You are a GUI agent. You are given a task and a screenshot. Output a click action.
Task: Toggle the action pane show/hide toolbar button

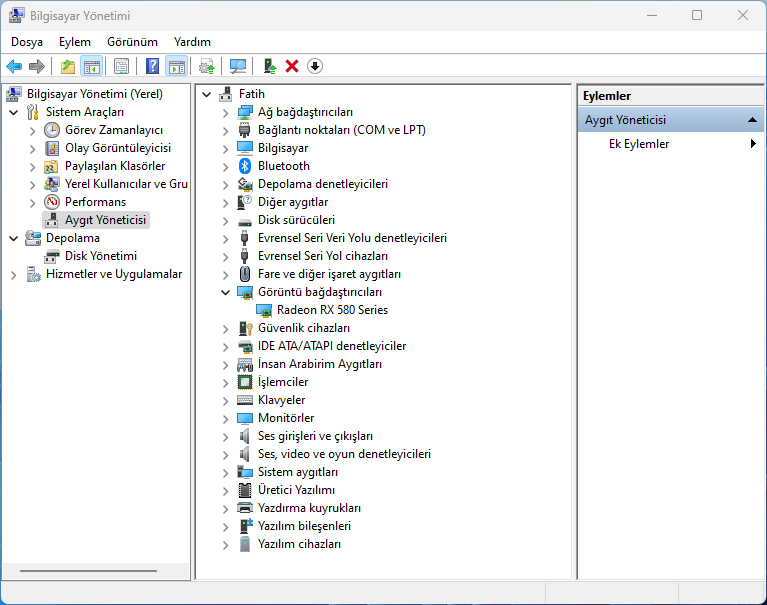tap(177, 66)
